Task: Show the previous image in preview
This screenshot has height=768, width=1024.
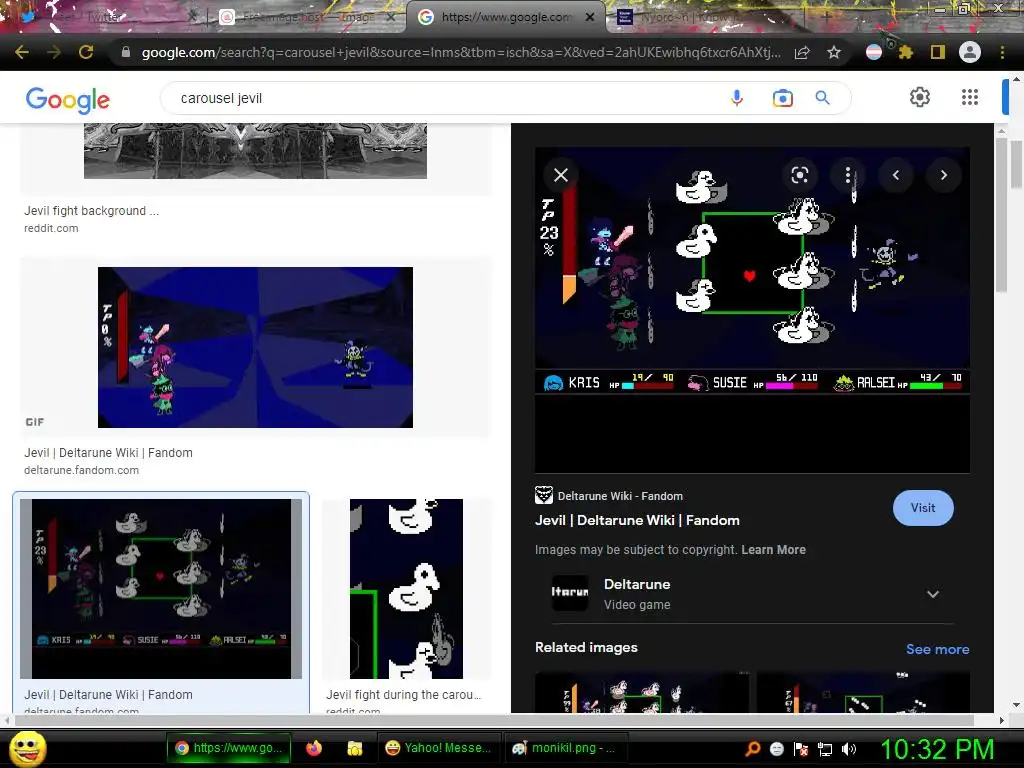Action: (x=896, y=174)
